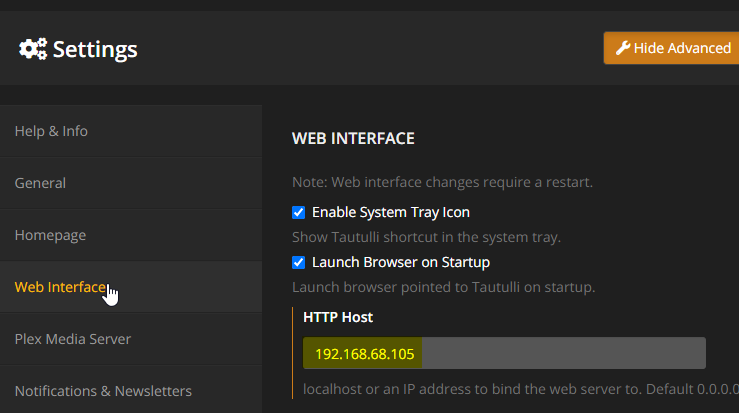Click the restart note text
The height and width of the screenshot is (413, 739).
coord(442,182)
